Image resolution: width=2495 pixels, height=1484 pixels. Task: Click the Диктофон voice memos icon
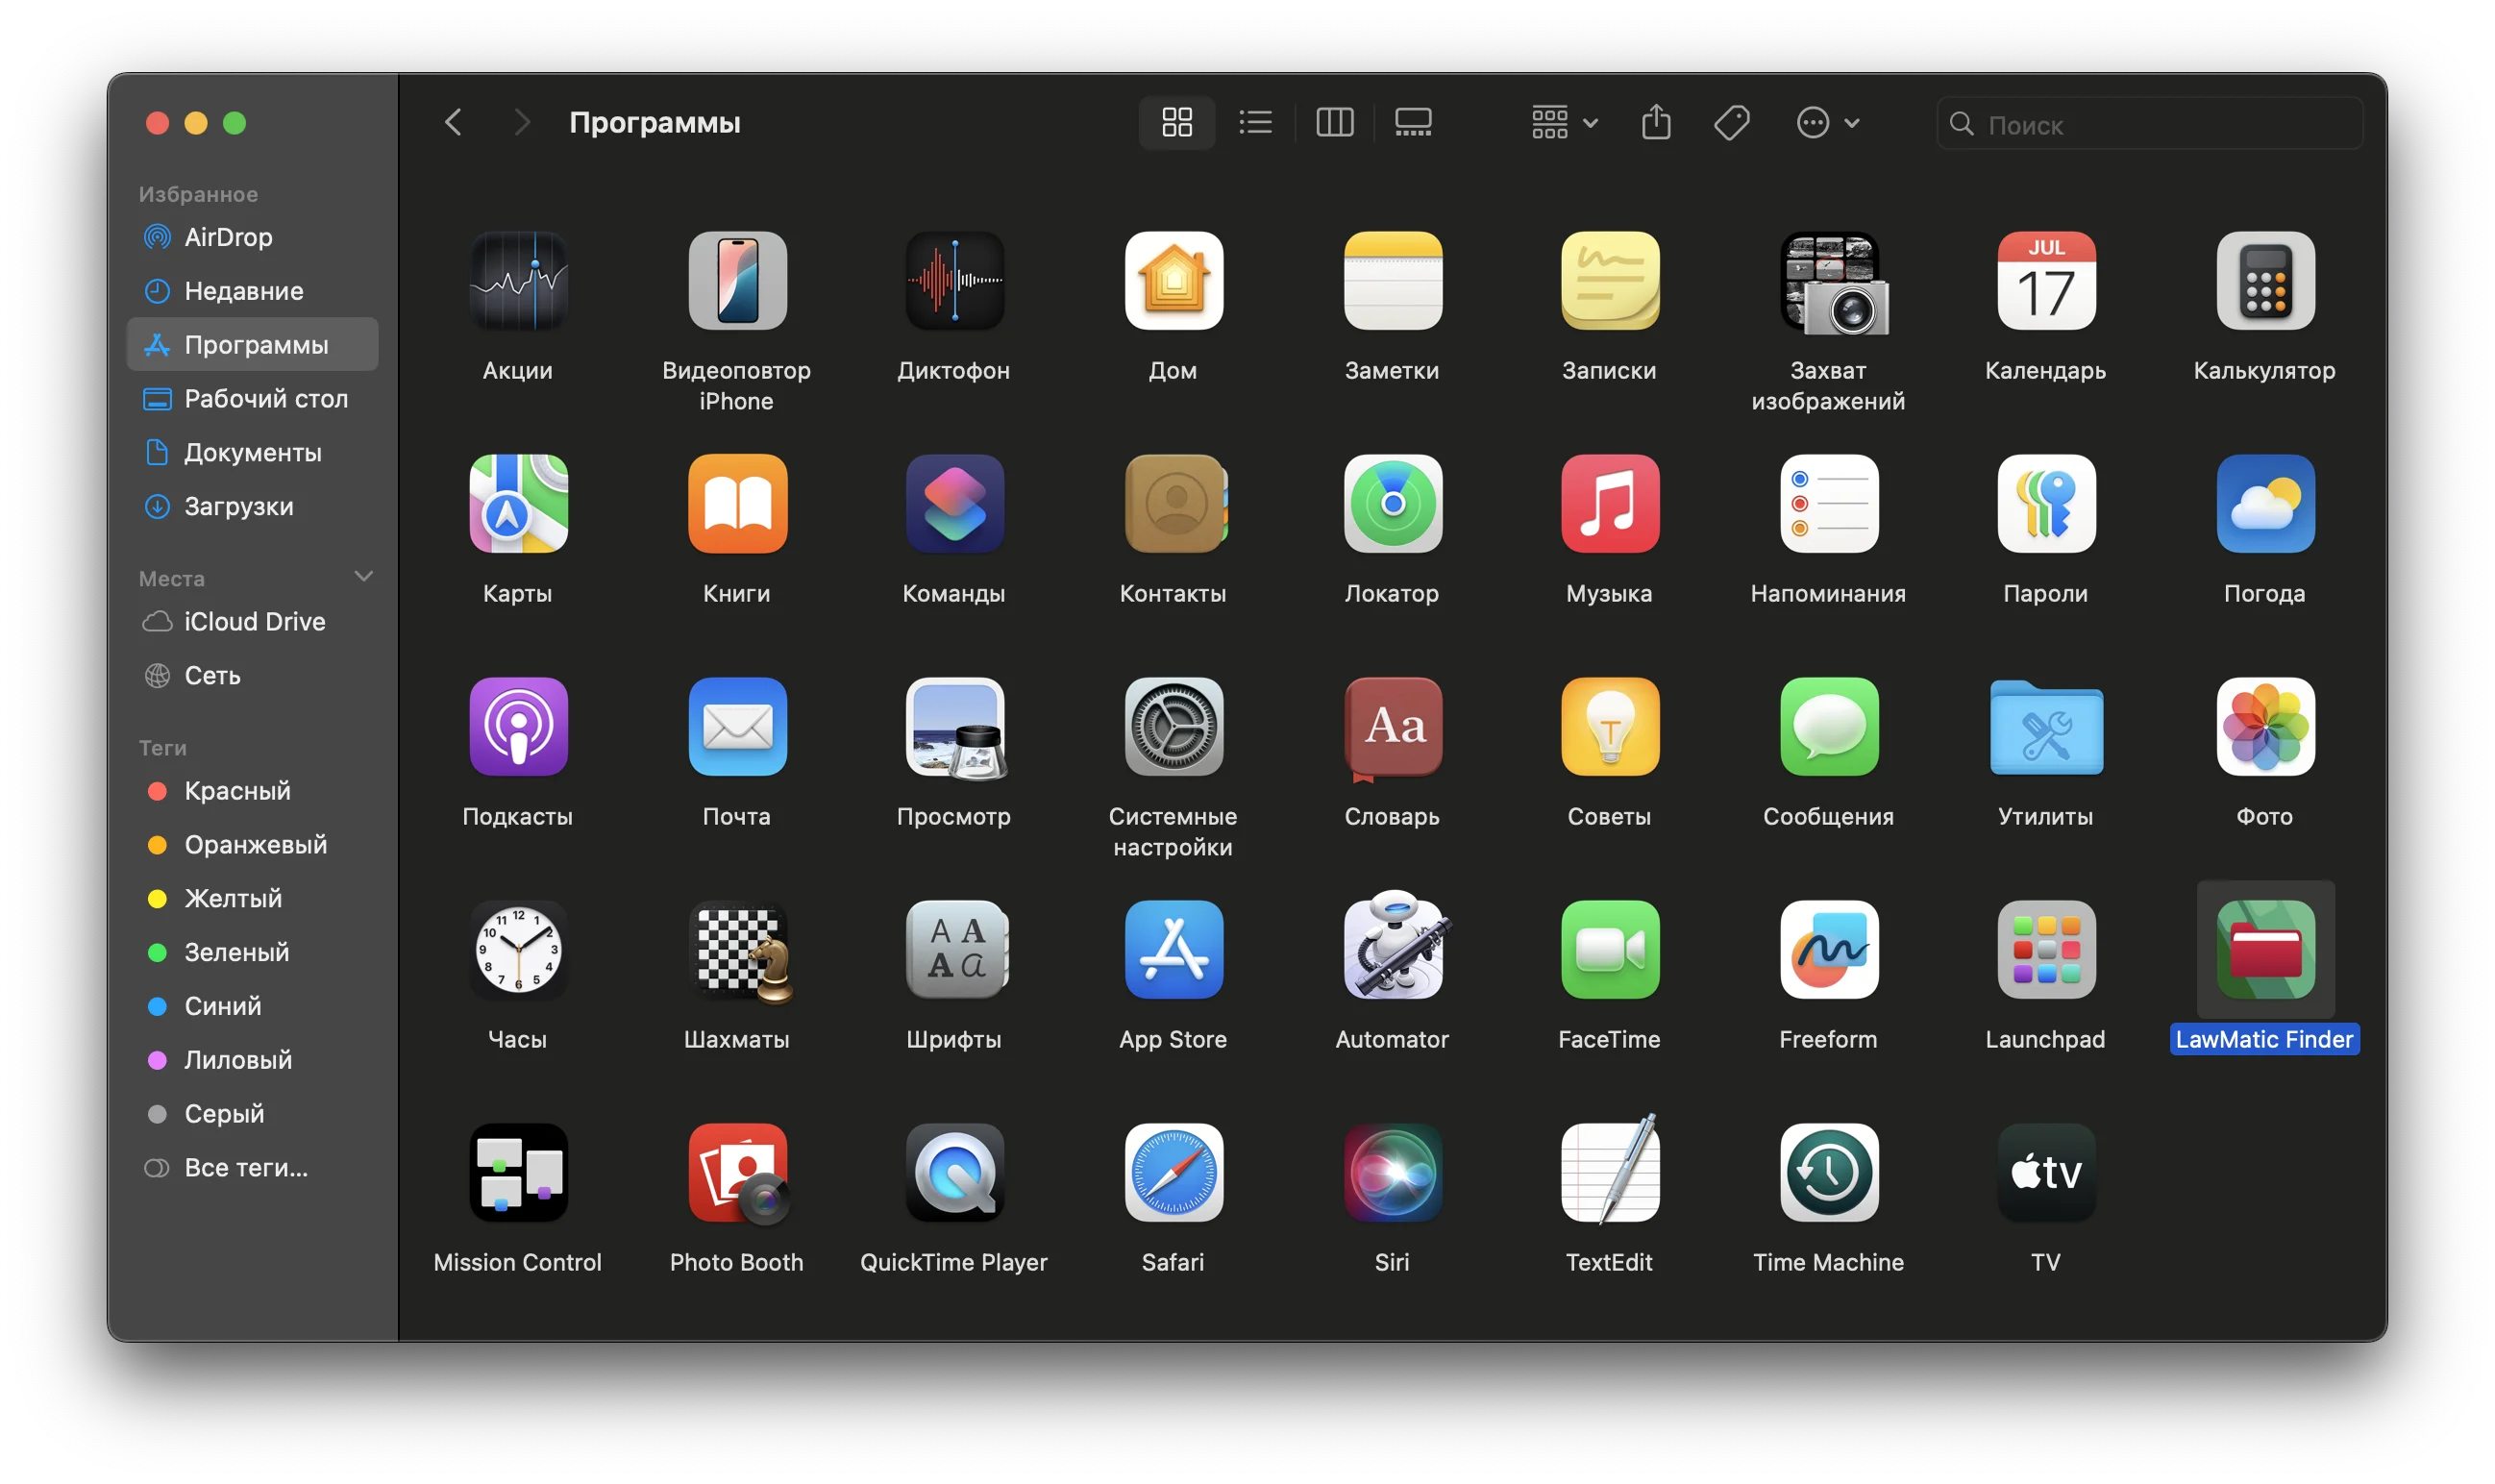click(955, 281)
